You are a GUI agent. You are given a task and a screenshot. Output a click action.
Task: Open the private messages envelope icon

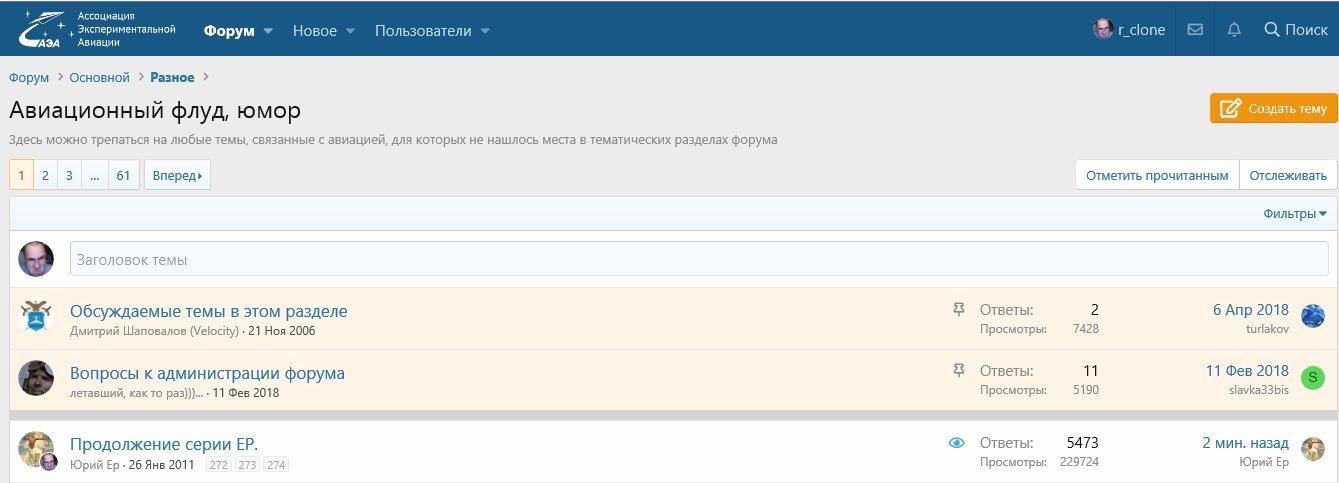pyautogui.click(x=1195, y=30)
